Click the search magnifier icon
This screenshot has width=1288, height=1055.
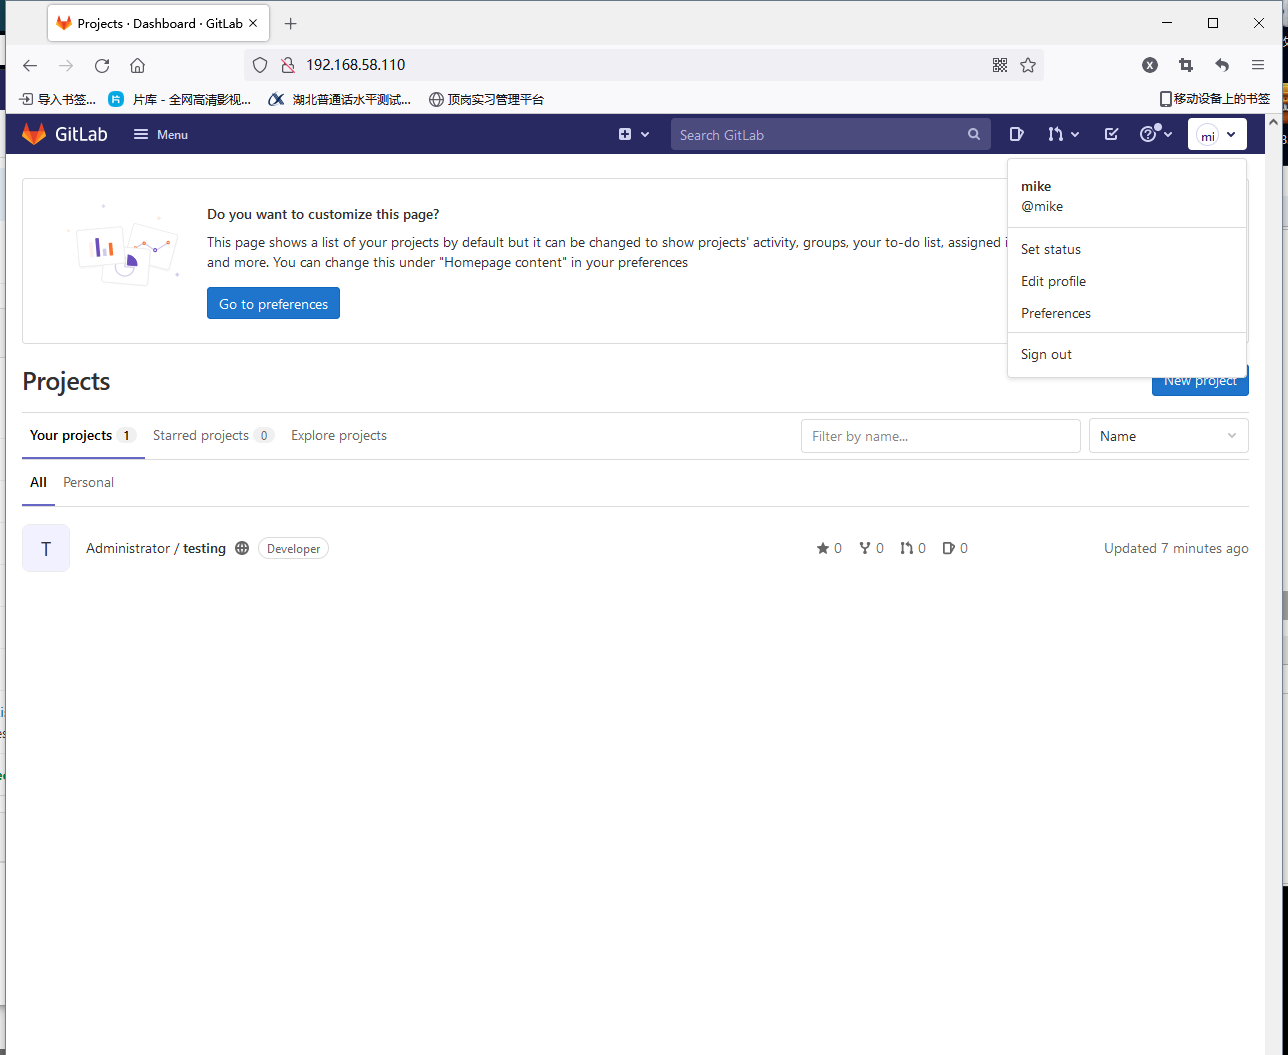[974, 134]
